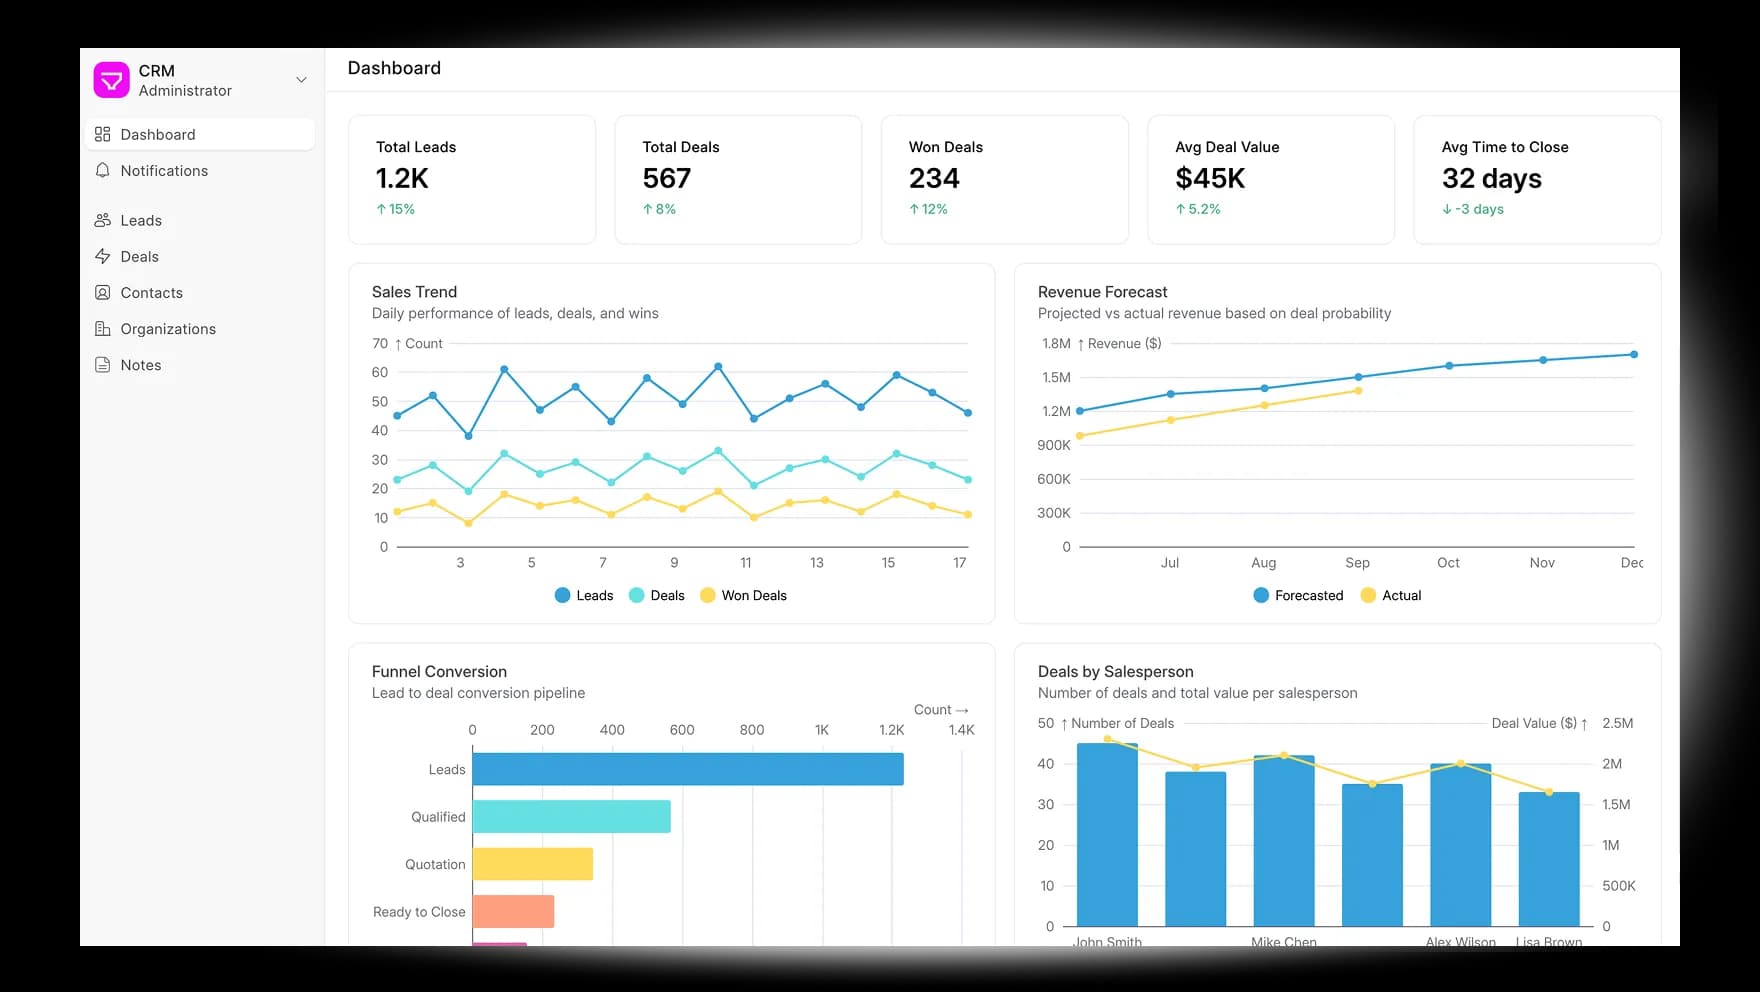Click Alex Wilson's bar in salesperson chart
The image size is (1760, 992).
point(1461,845)
